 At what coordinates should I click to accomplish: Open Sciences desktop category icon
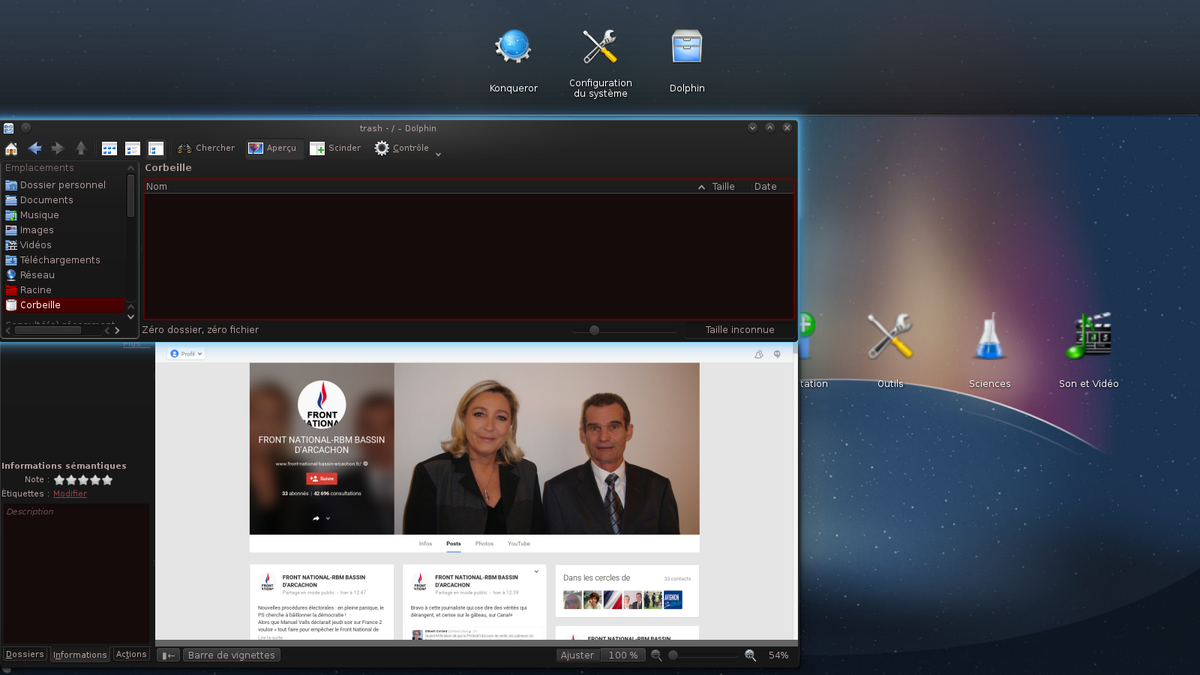989,350
